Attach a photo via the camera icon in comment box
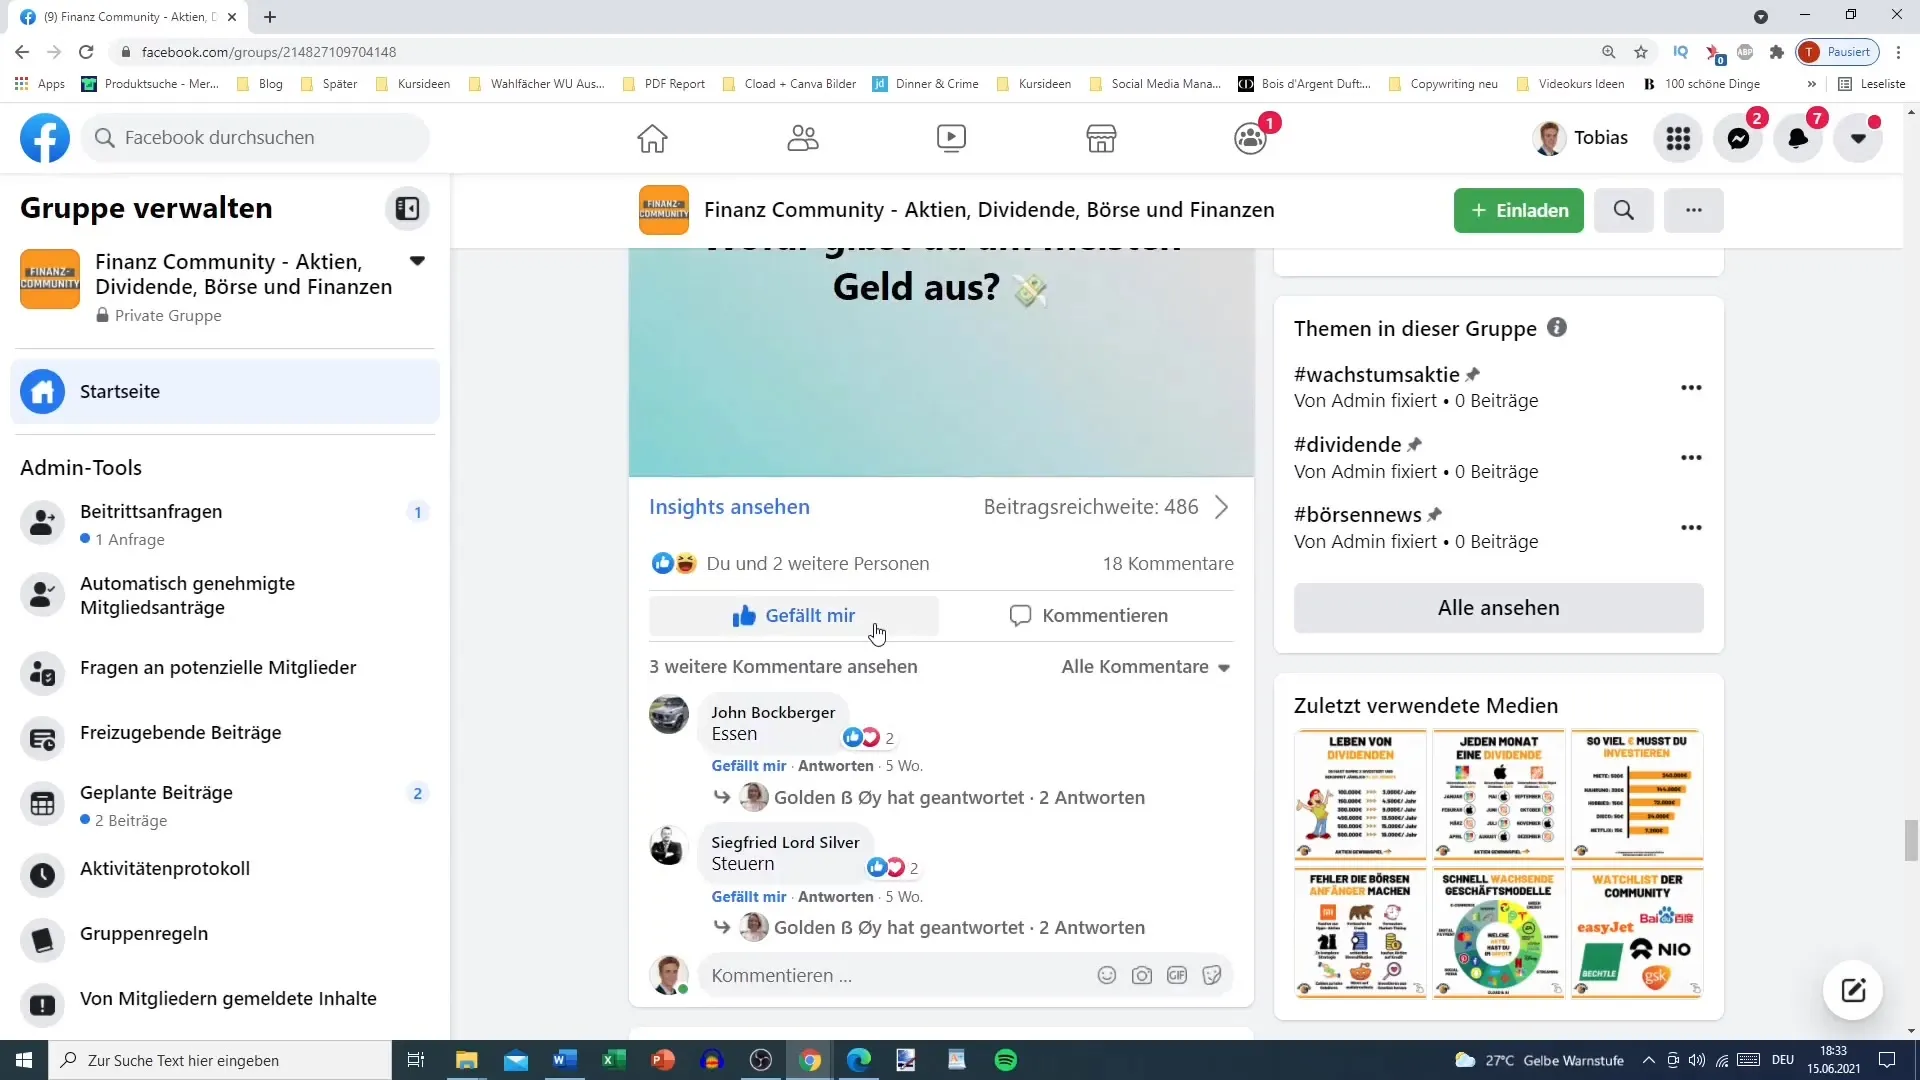The width and height of the screenshot is (1920, 1080). [1141, 976]
